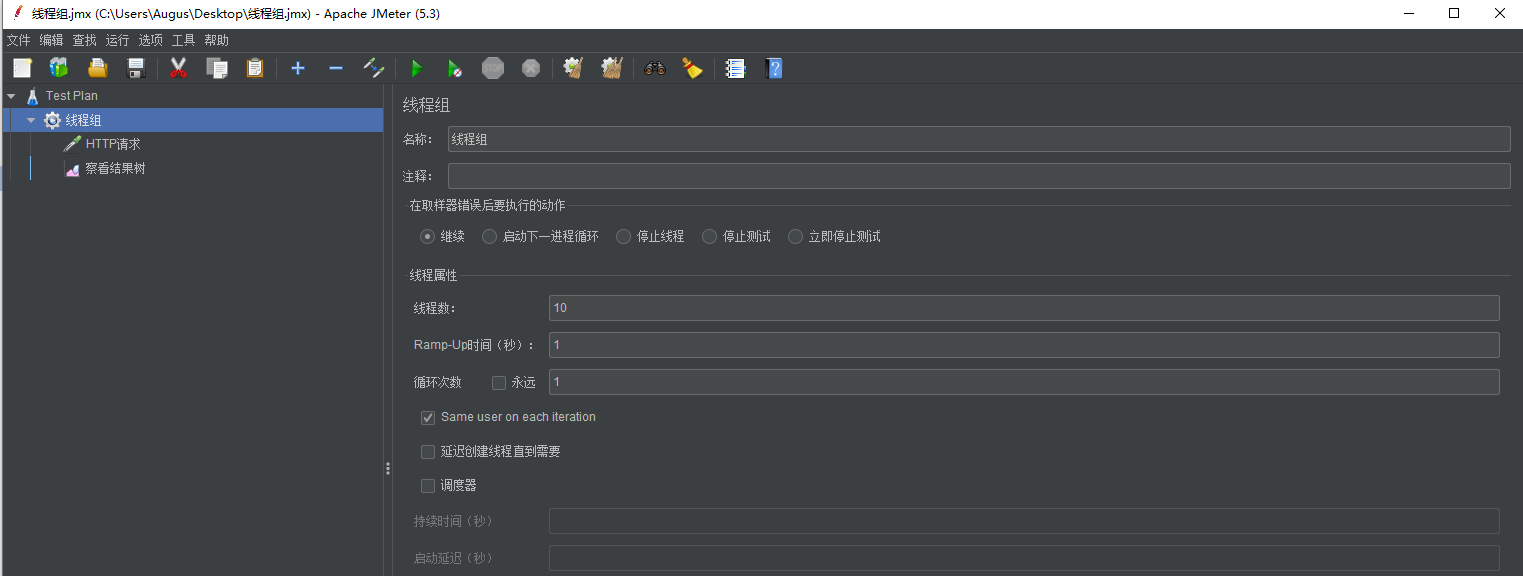Image resolution: width=1523 pixels, height=576 pixels.
Task: Paste element from clipboard icon
Action: tap(255, 68)
